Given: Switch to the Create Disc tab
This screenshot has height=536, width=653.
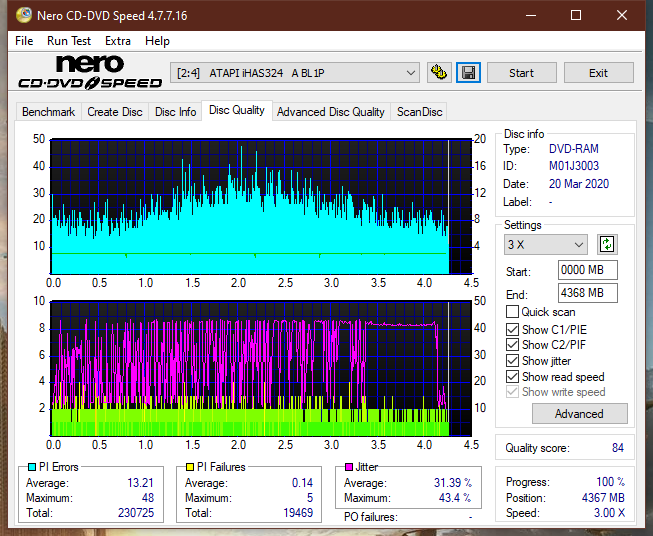Looking at the screenshot, I should tap(115, 112).
